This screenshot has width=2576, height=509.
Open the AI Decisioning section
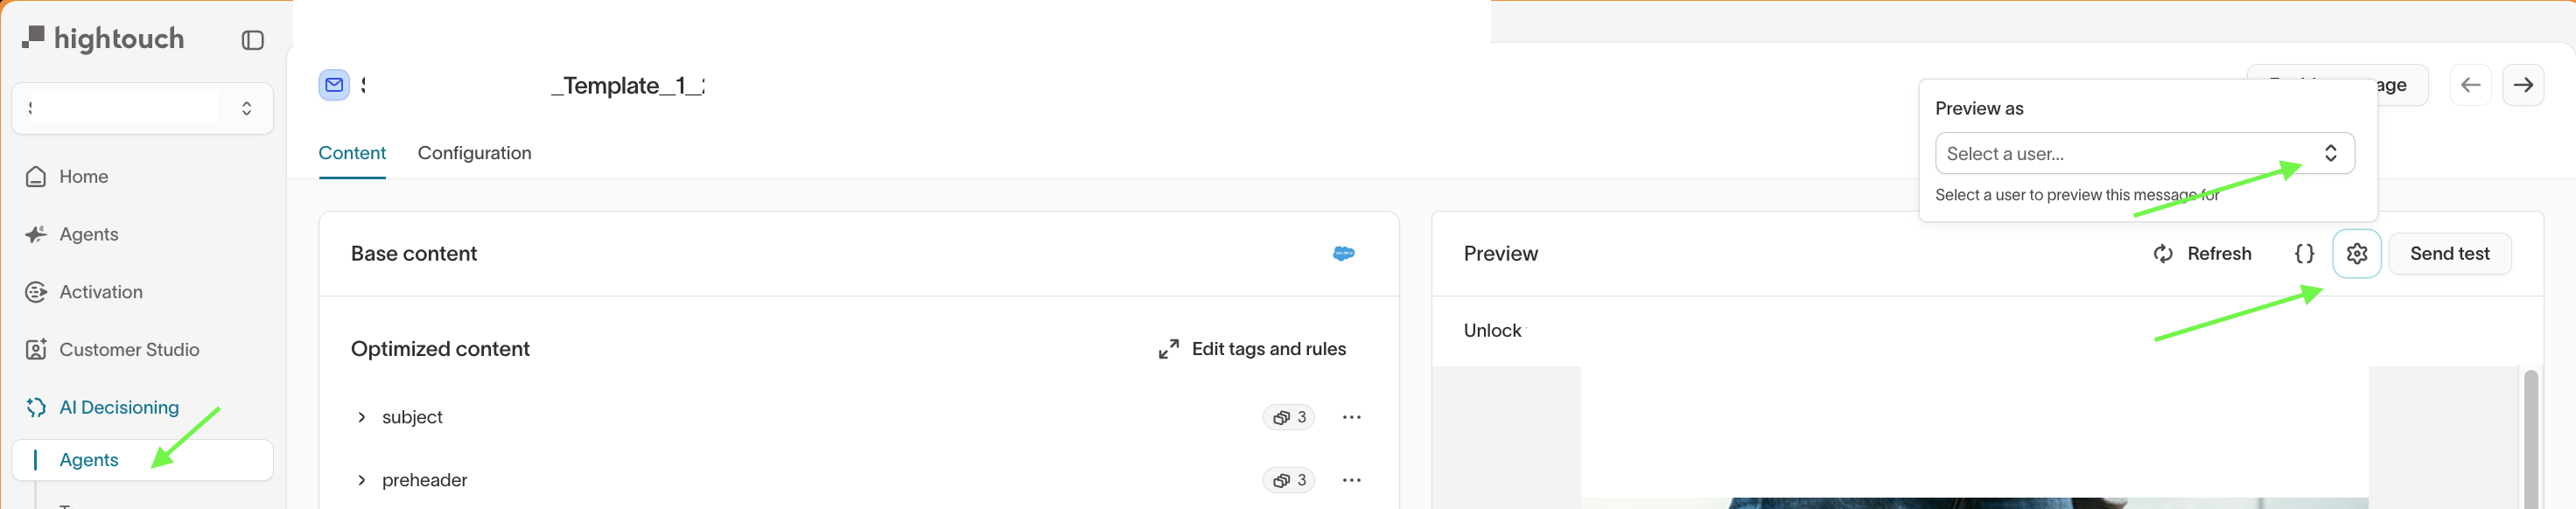[x=119, y=407]
